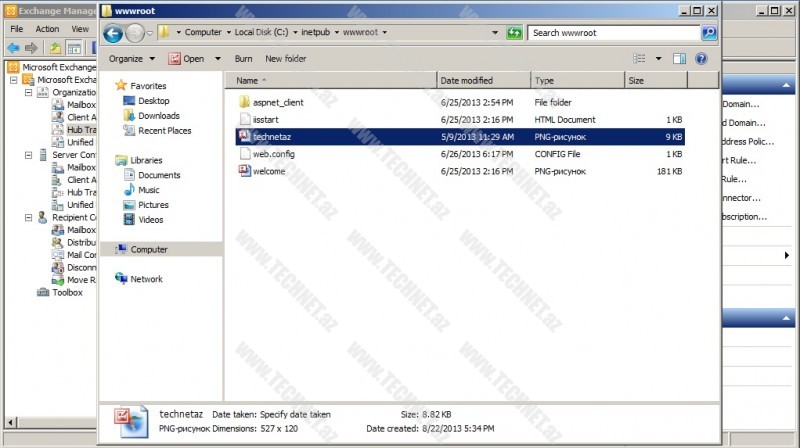800x448 pixels.
Task: Select the welcome PNG file
Action: (x=269, y=171)
